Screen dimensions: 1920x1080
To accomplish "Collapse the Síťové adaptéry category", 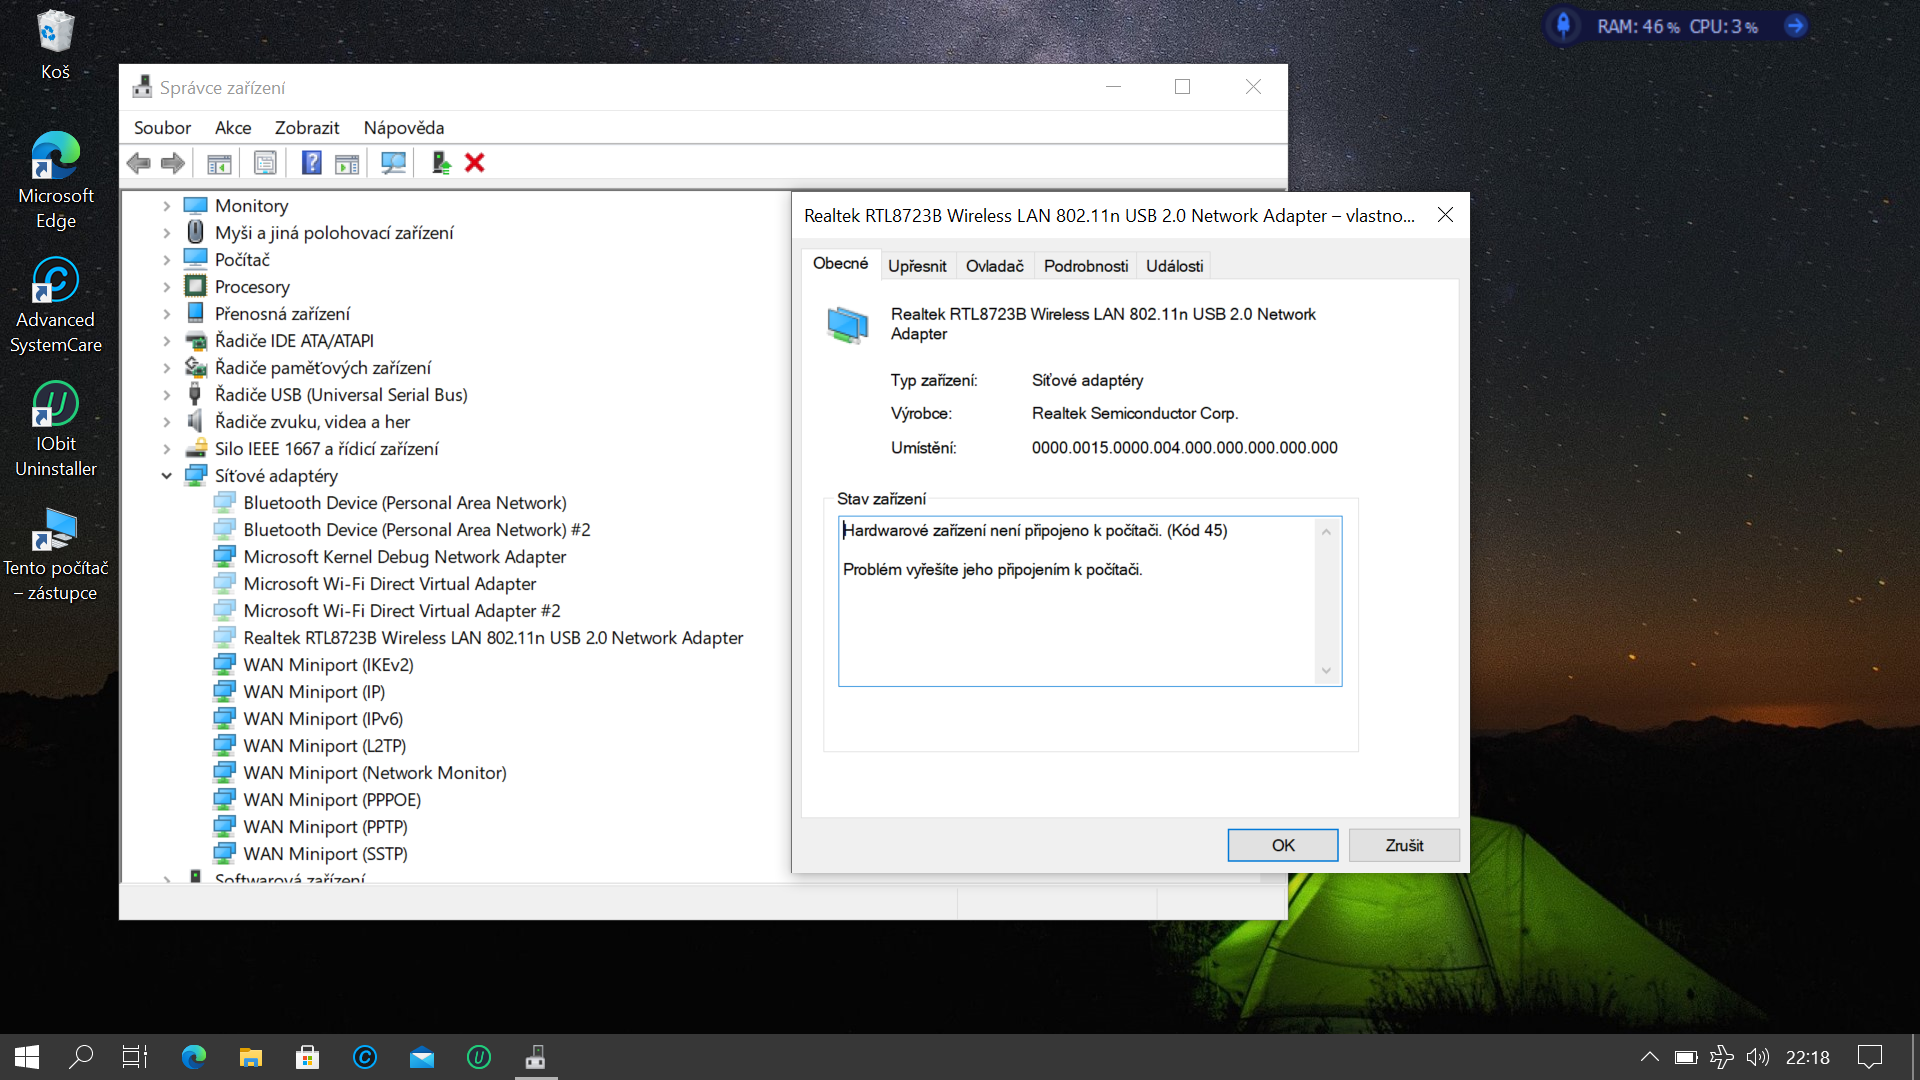I will click(167, 476).
